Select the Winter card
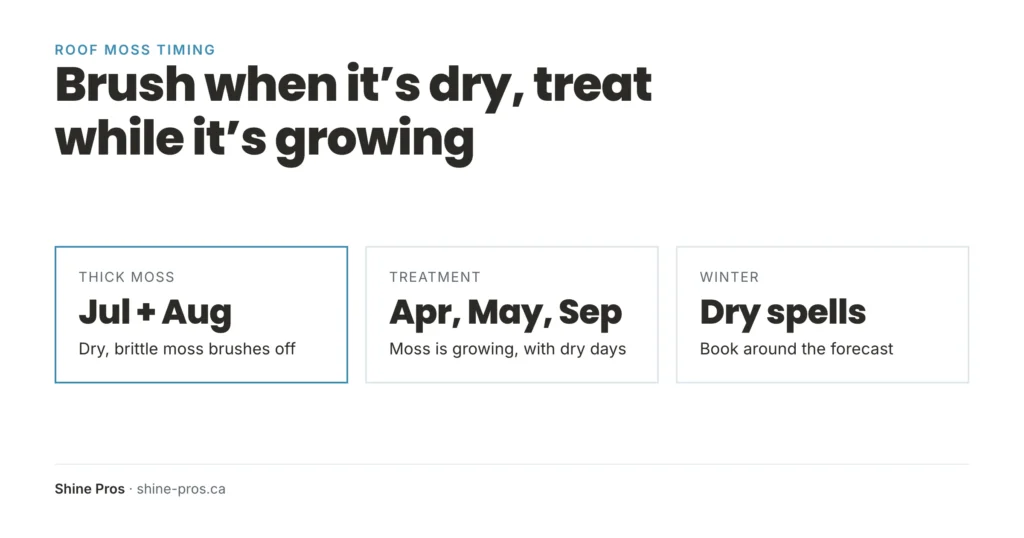 822,315
